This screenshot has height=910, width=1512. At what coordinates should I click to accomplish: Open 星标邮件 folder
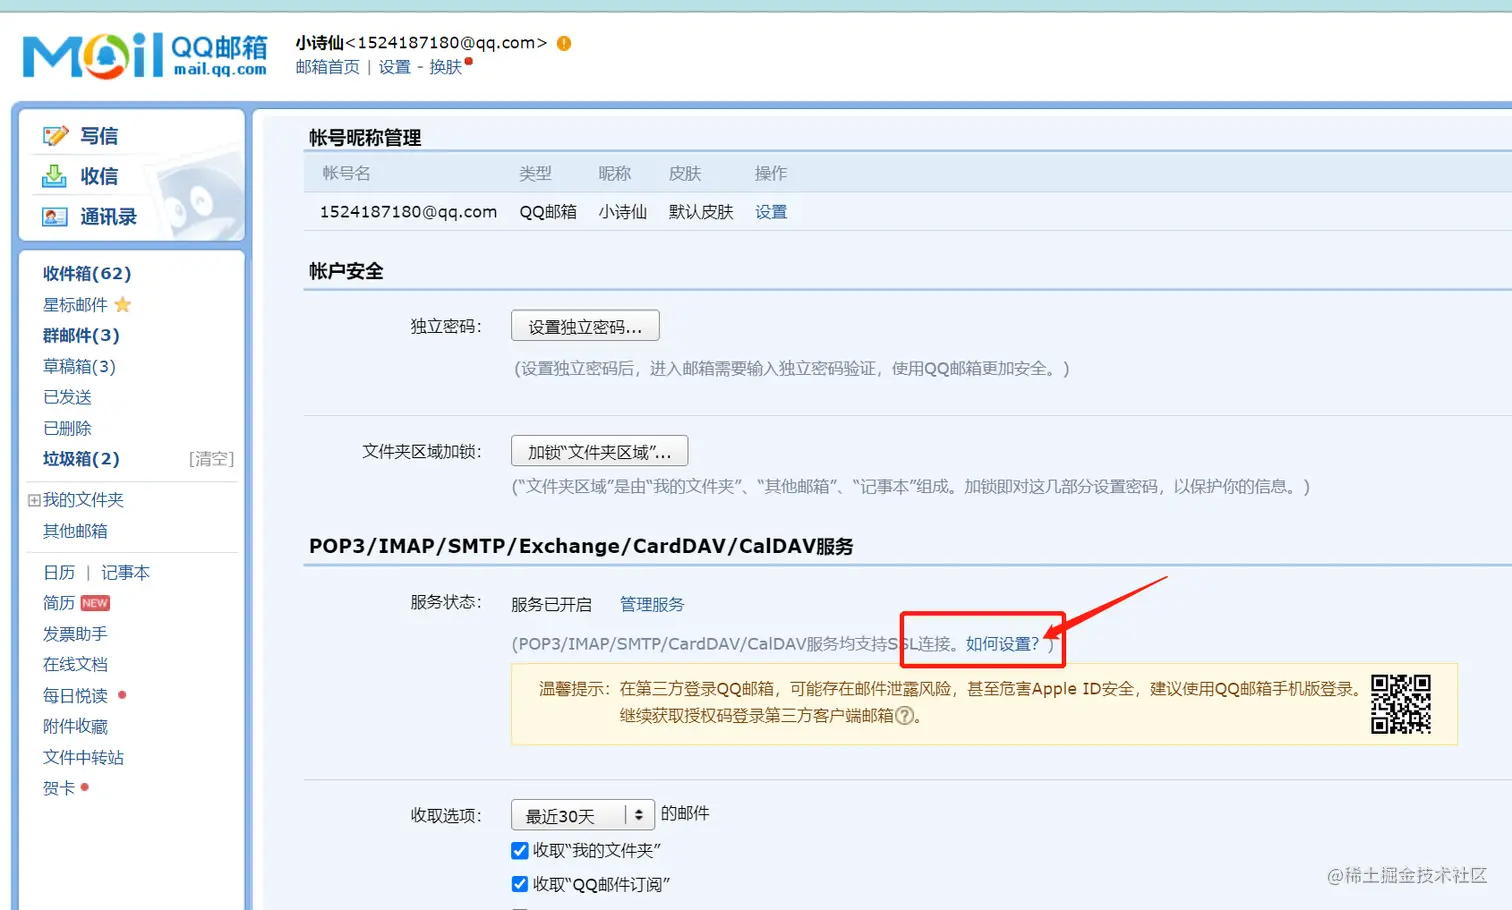(x=75, y=304)
